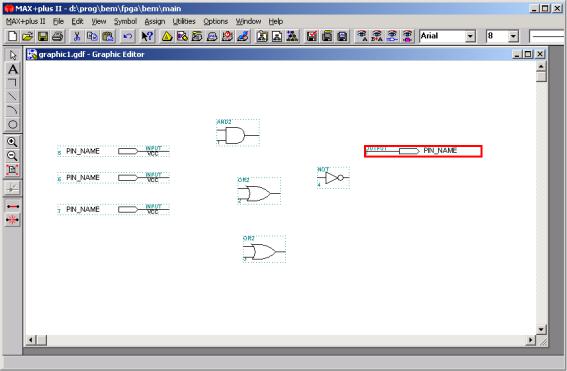Screen dimensions: 567x371
Task: Copy selection with toolbar copy icon
Action: [x=92, y=36]
